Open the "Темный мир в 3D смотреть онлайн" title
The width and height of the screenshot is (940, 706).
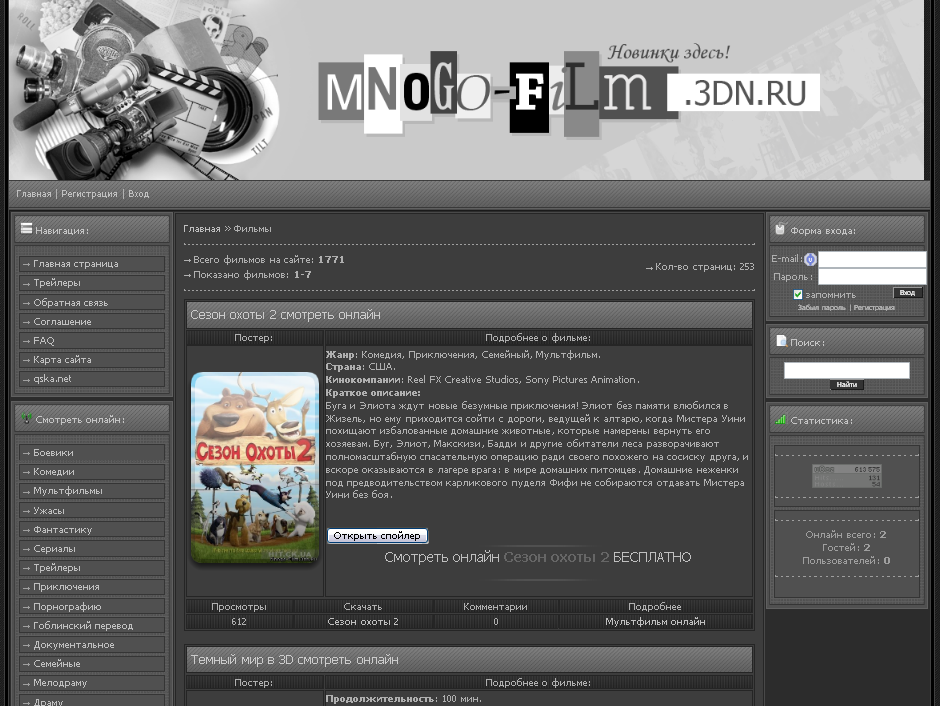pos(294,660)
